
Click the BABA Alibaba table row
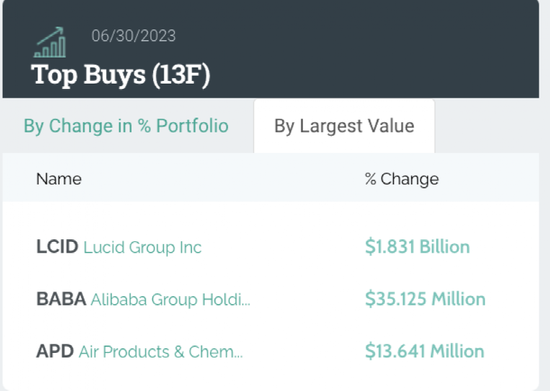pos(271,299)
